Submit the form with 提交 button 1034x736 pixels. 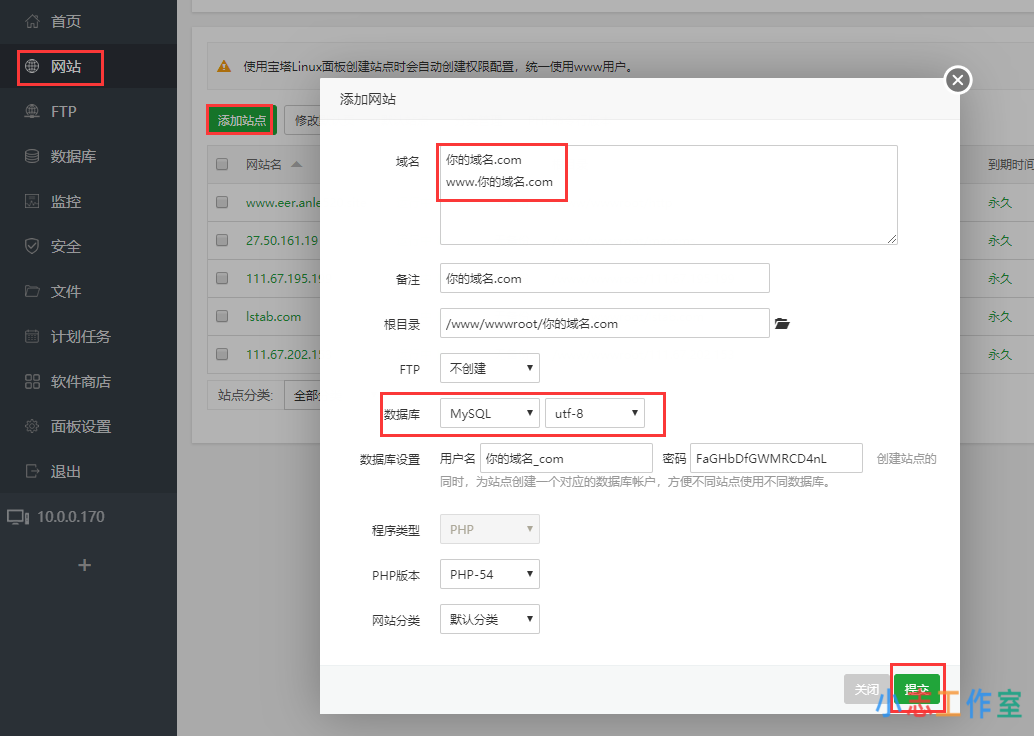(x=917, y=689)
